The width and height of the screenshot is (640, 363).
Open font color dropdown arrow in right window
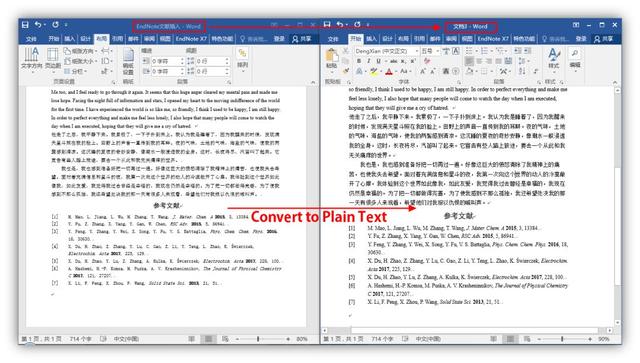click(396, 72)
